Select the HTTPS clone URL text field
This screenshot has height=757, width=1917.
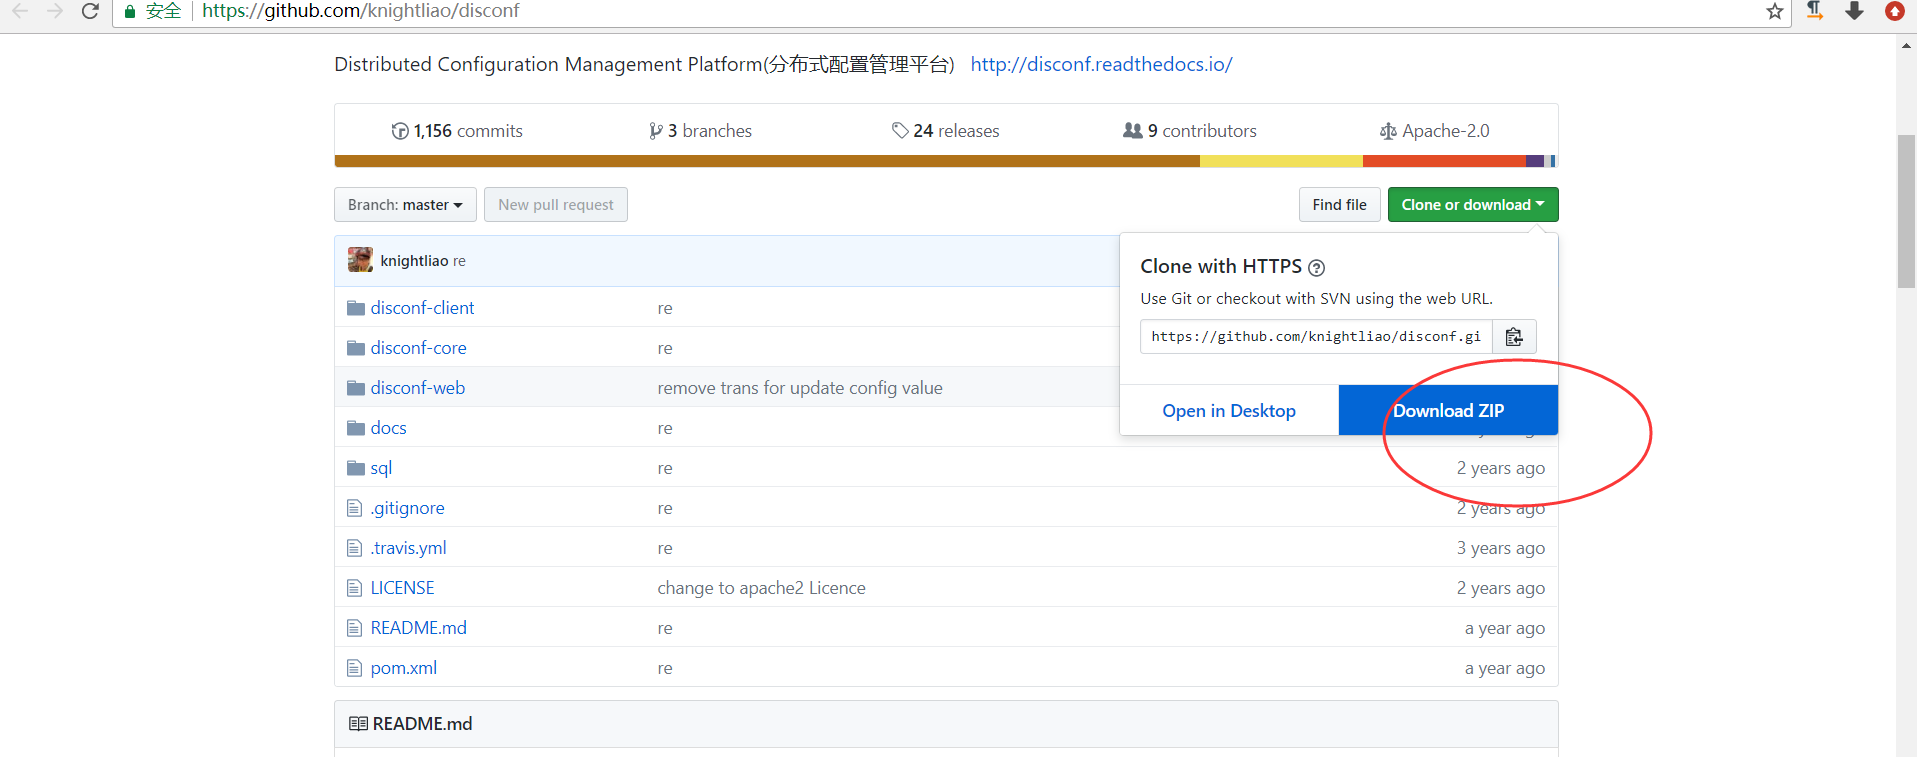point(1316,337)
